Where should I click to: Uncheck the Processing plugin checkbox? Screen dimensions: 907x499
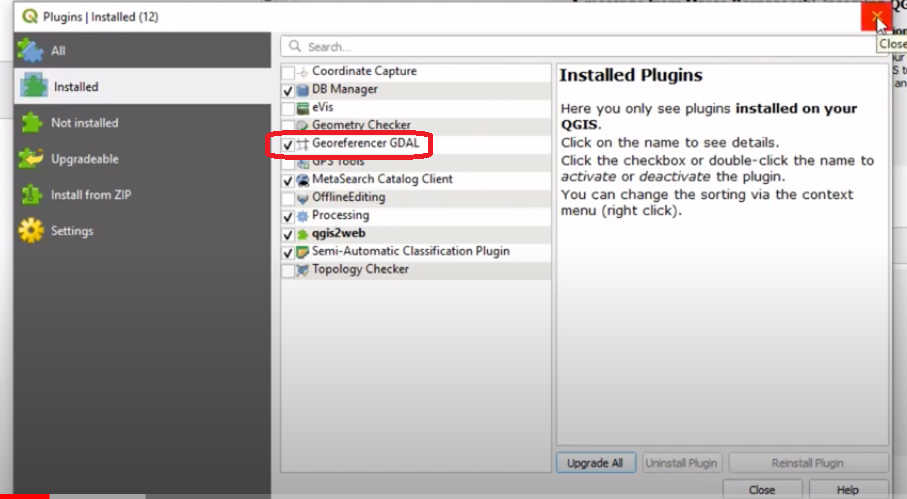tap(287, 216)
